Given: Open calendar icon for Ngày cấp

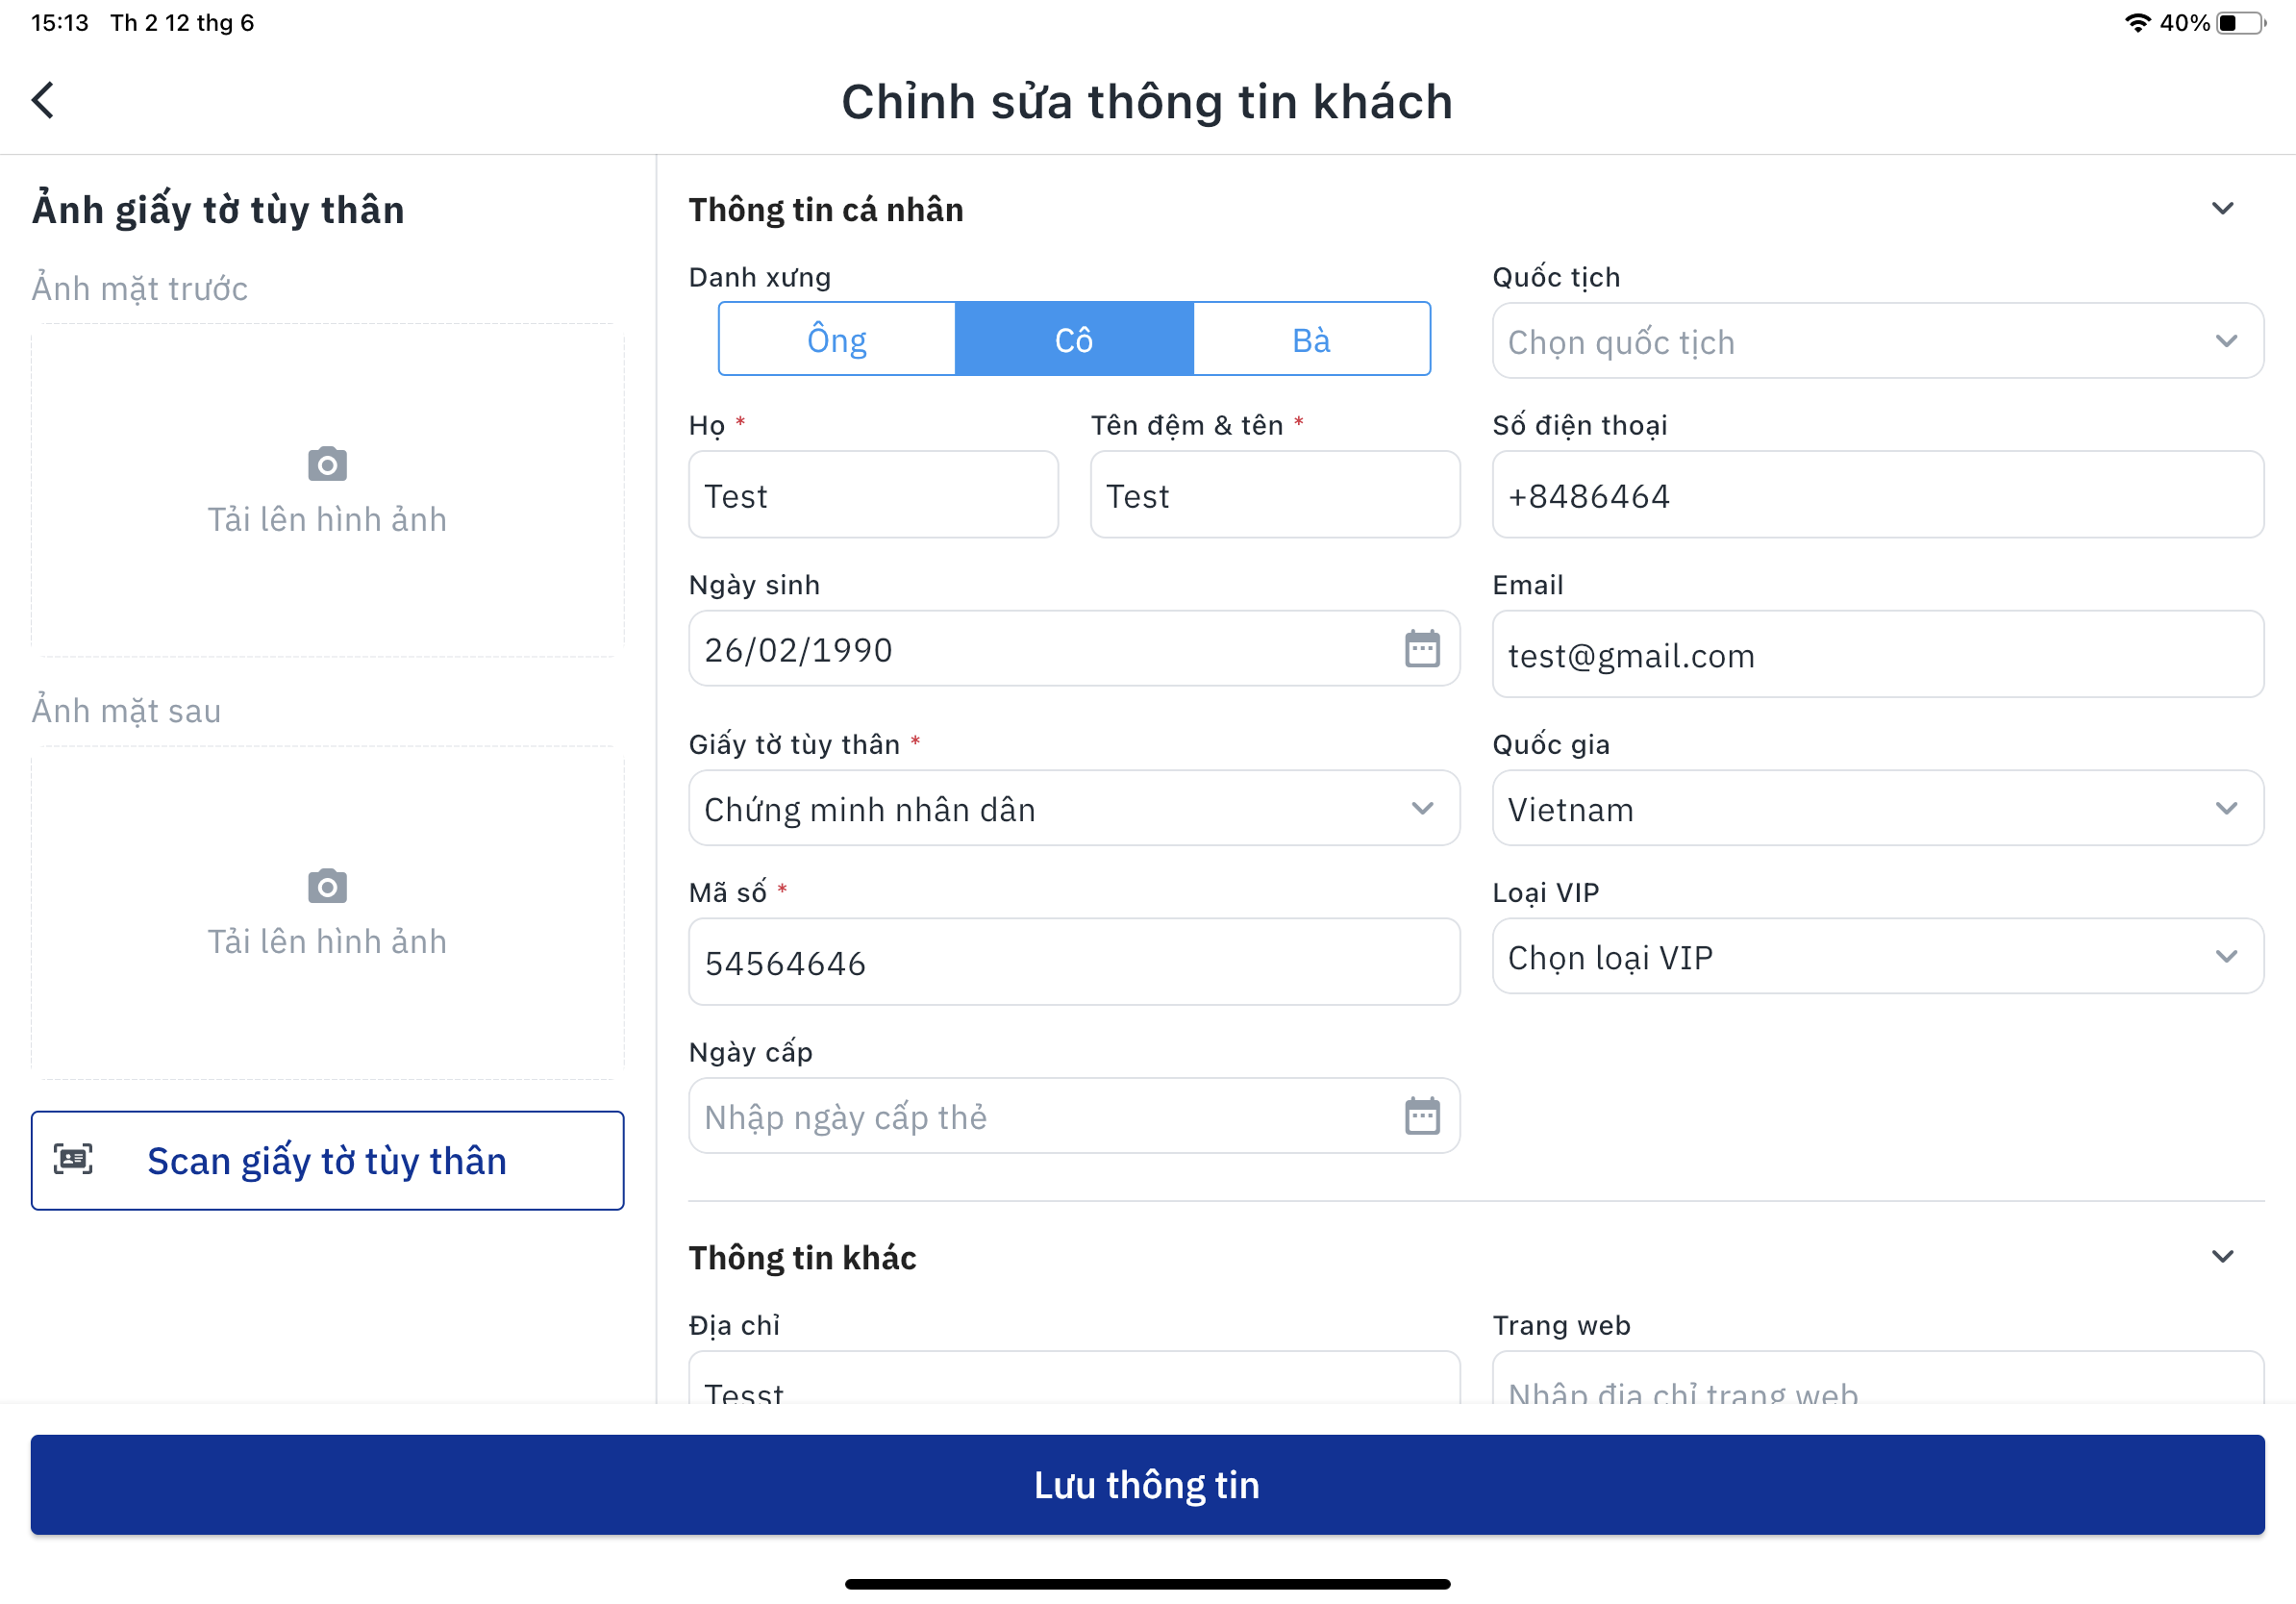Looking at the screenshot, I should tap(1421, 1116).
